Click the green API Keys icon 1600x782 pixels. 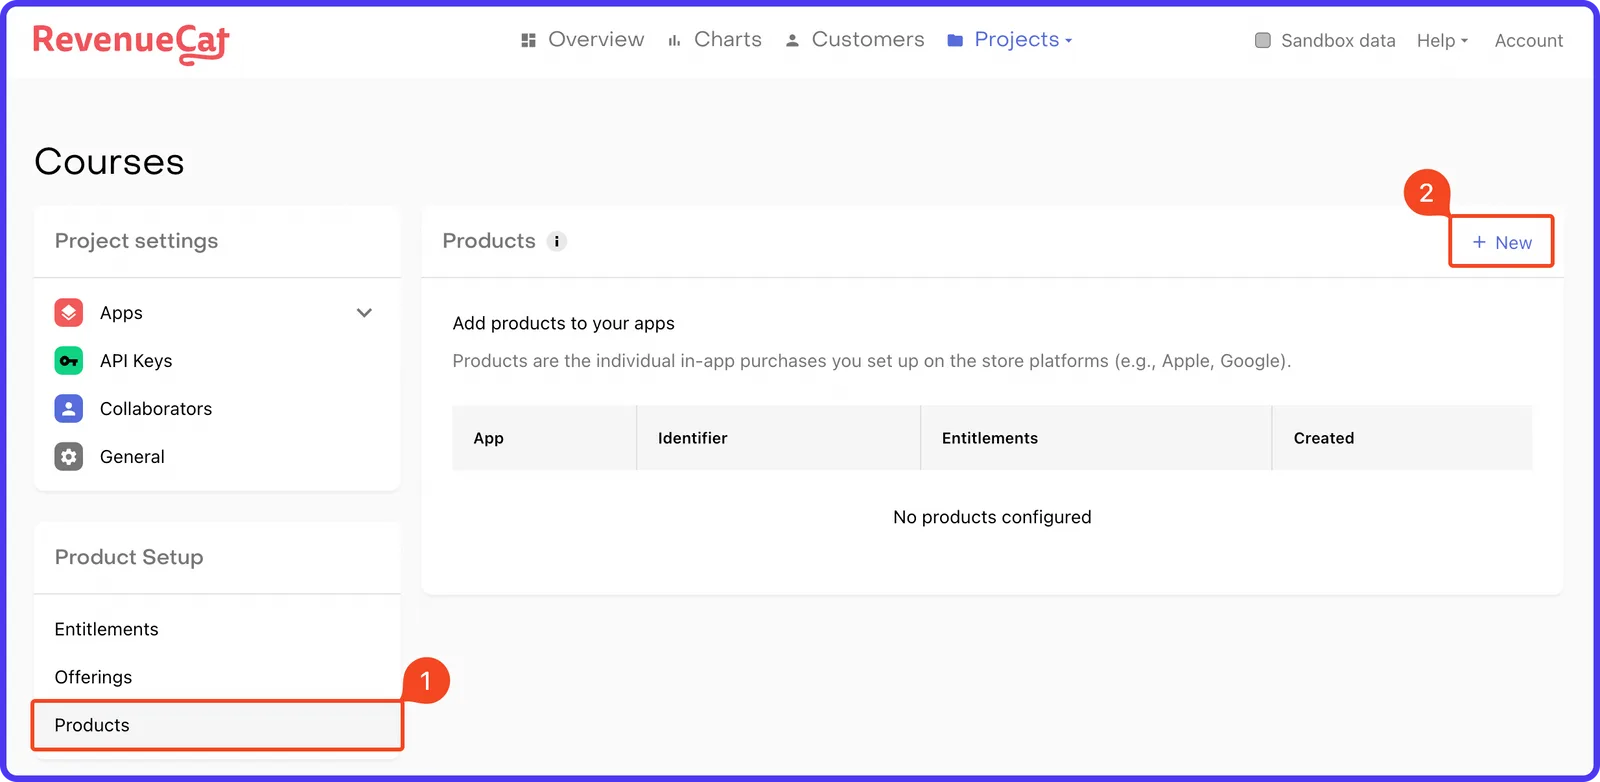pyautogui.click(x=69, y=361)
